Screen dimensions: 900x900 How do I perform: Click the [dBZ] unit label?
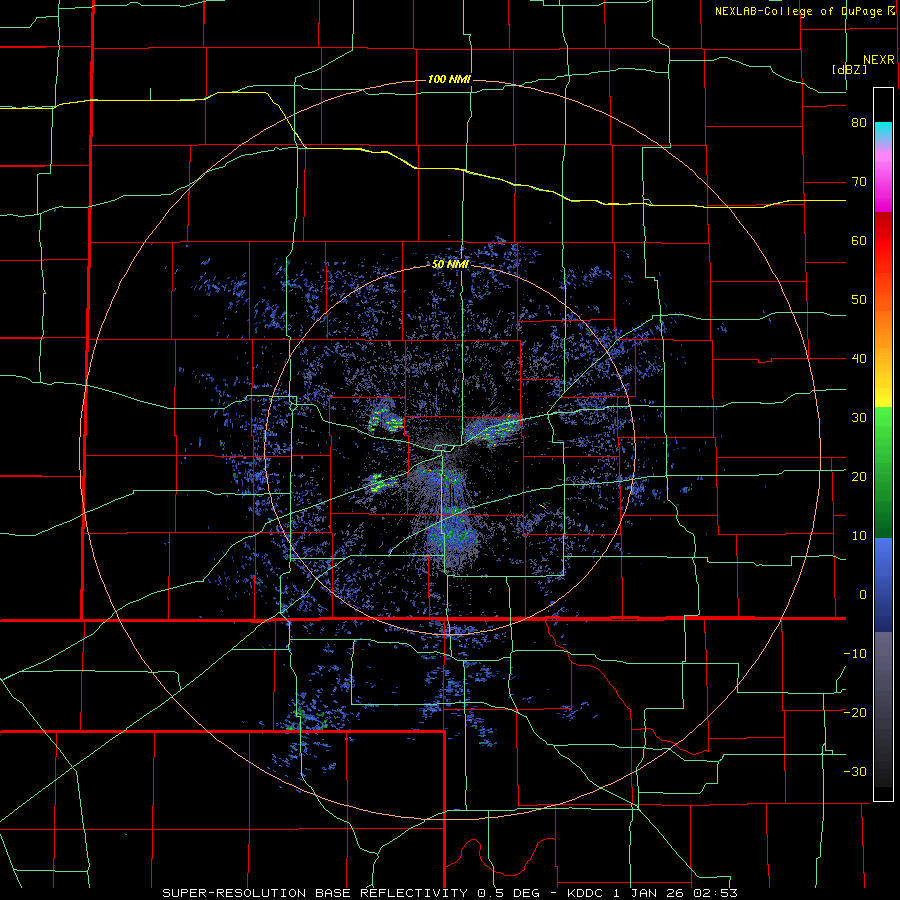point(849,69)
